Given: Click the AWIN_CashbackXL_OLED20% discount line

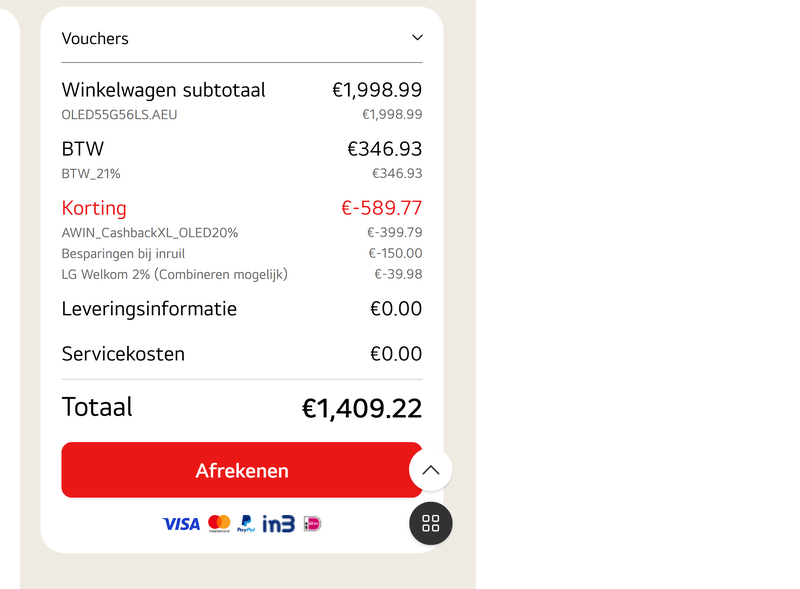Looking at the screenshot, I should [x=149, y=232].
